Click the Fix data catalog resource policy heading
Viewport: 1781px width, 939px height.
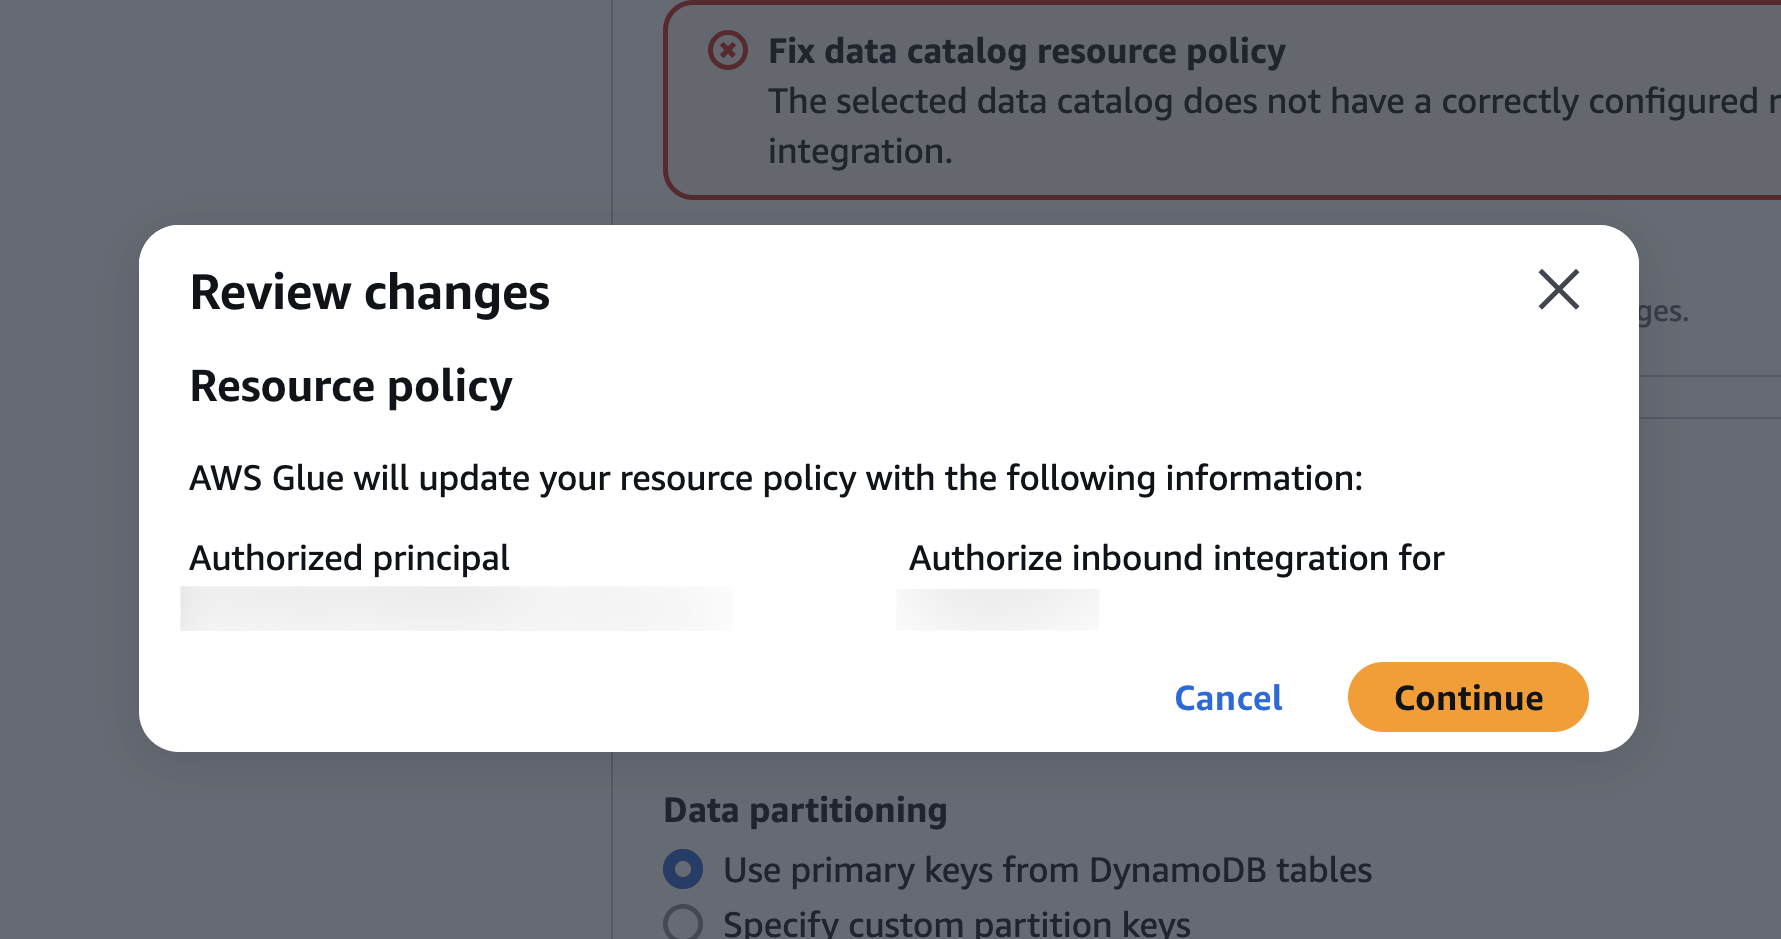coord(1026,50)
